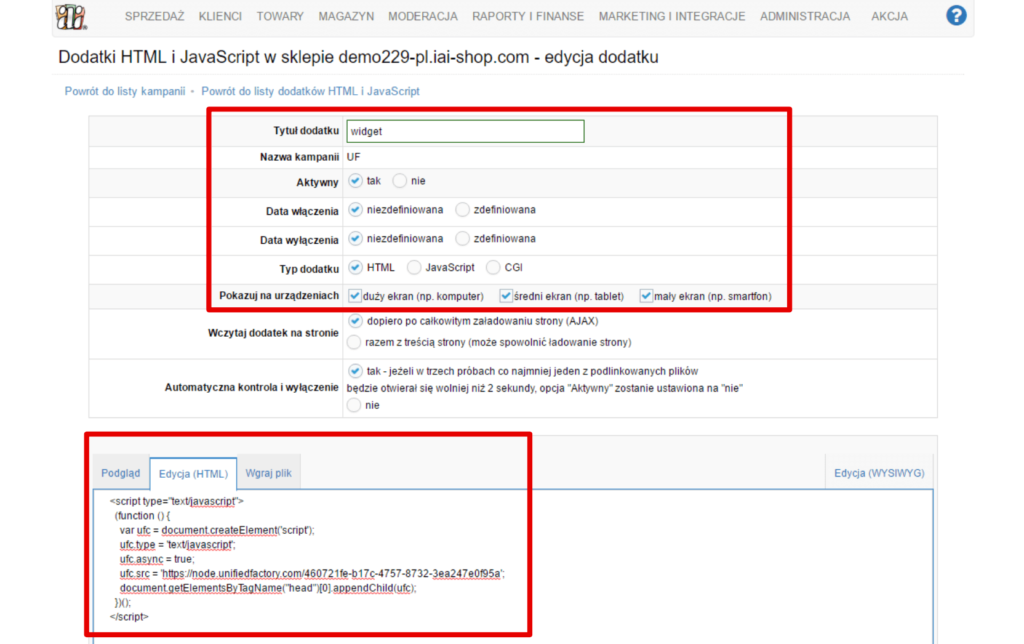The height and width of the screenshot is (644, 1024).
Task: Select HTML as Typ dodatku
Action: coord(355,267)
